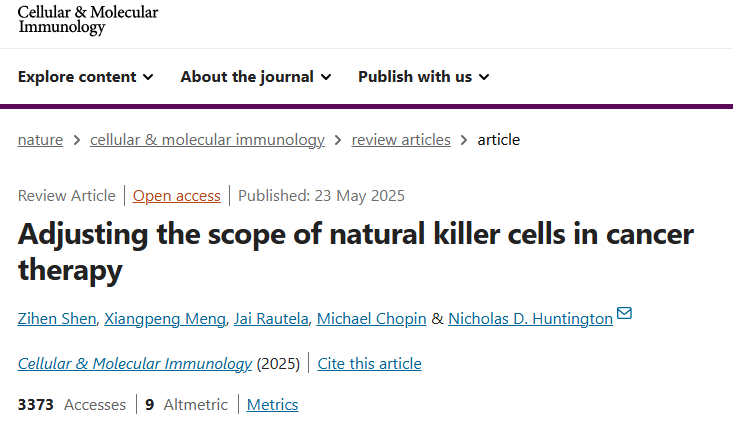The height and width of the screenshot is (427, 733).
Task: Click author name Michael Chopin
Action: tap(370, 319)
